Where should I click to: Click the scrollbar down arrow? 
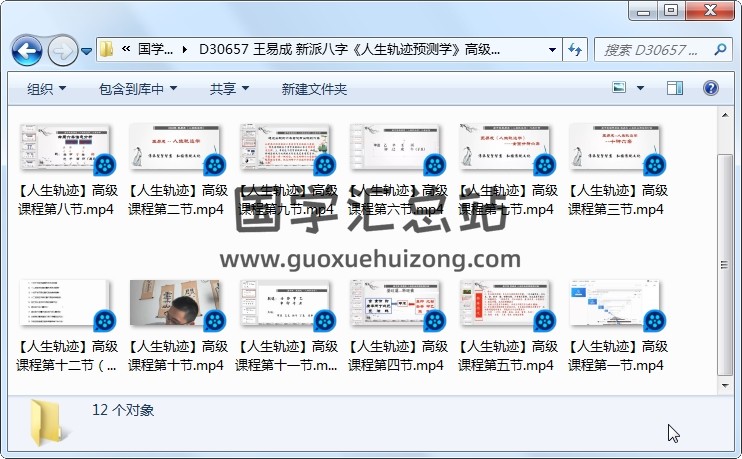[724, 386]
